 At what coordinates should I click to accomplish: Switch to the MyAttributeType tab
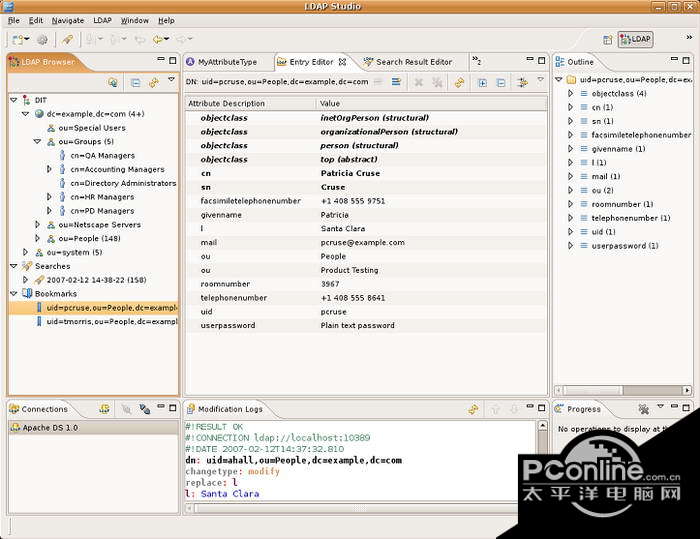click(227, 62)
